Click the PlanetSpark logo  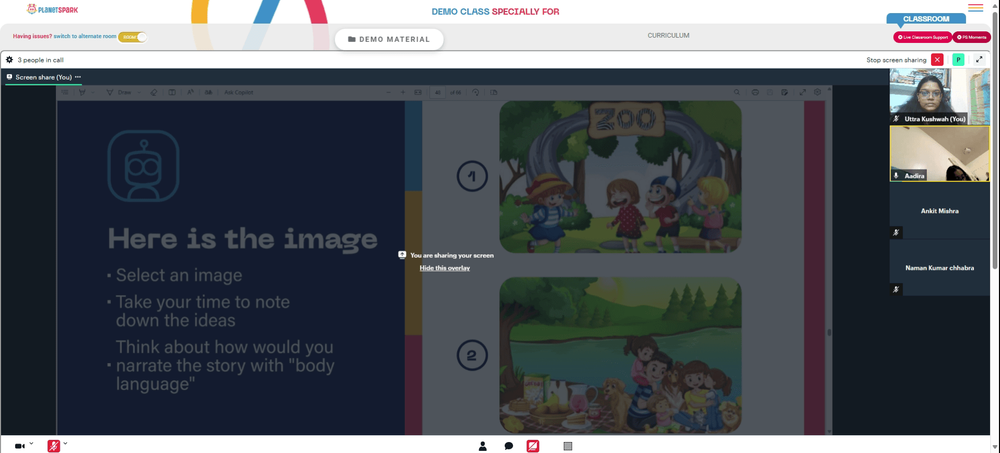[x=53, y=9]
